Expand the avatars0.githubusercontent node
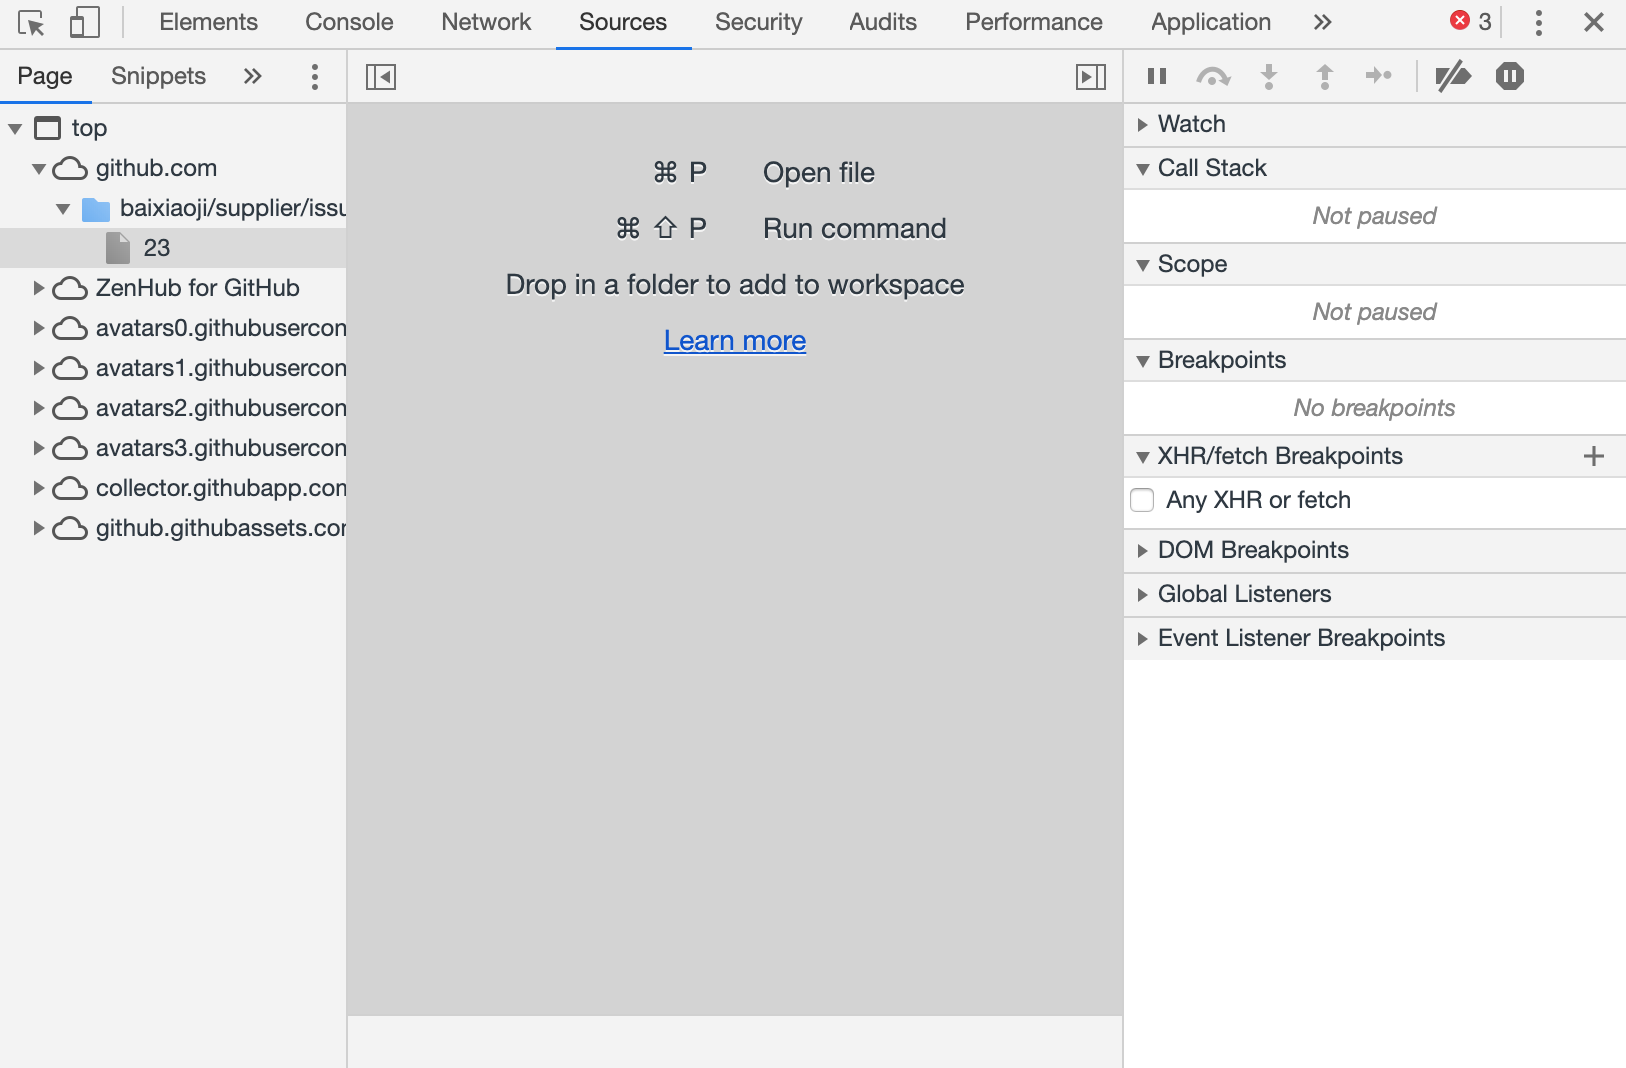 tap(39, 328)
